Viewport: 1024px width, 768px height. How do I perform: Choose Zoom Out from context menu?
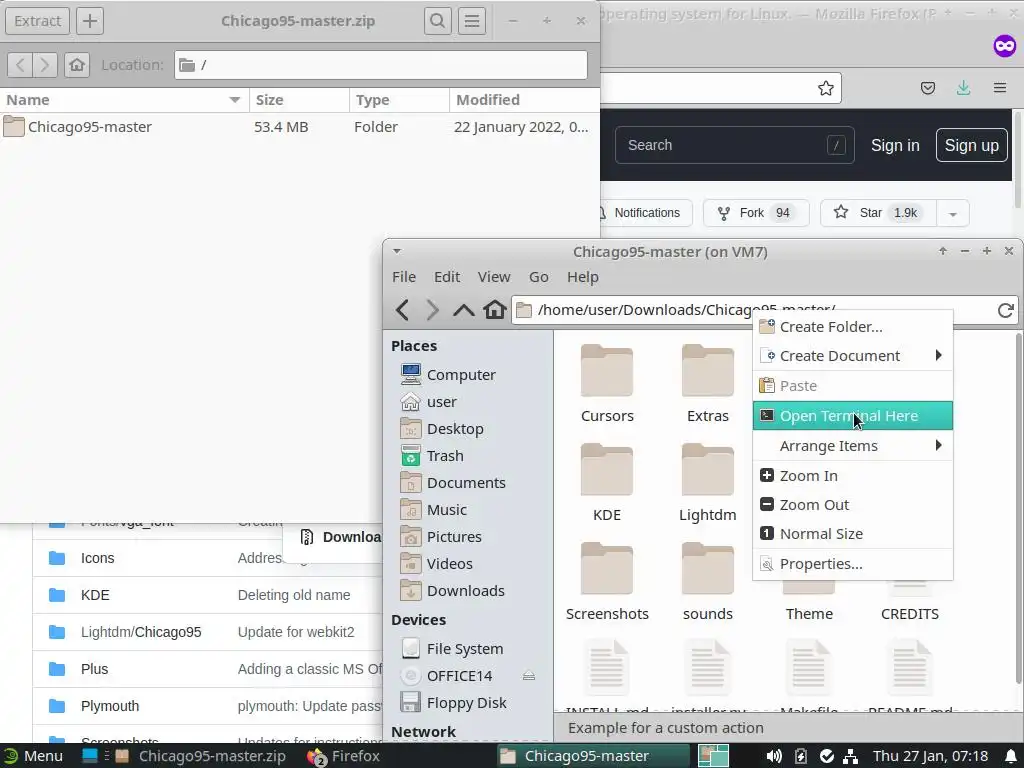[853, 505]
